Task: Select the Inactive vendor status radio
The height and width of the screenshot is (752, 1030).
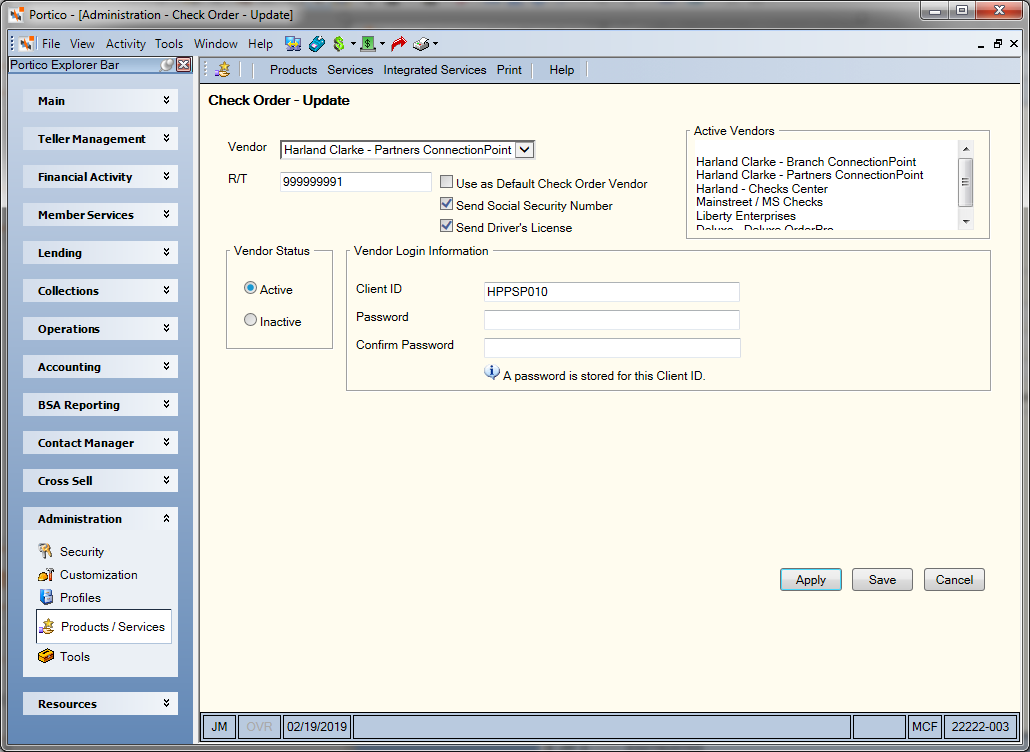Action: tap(250, 320)
